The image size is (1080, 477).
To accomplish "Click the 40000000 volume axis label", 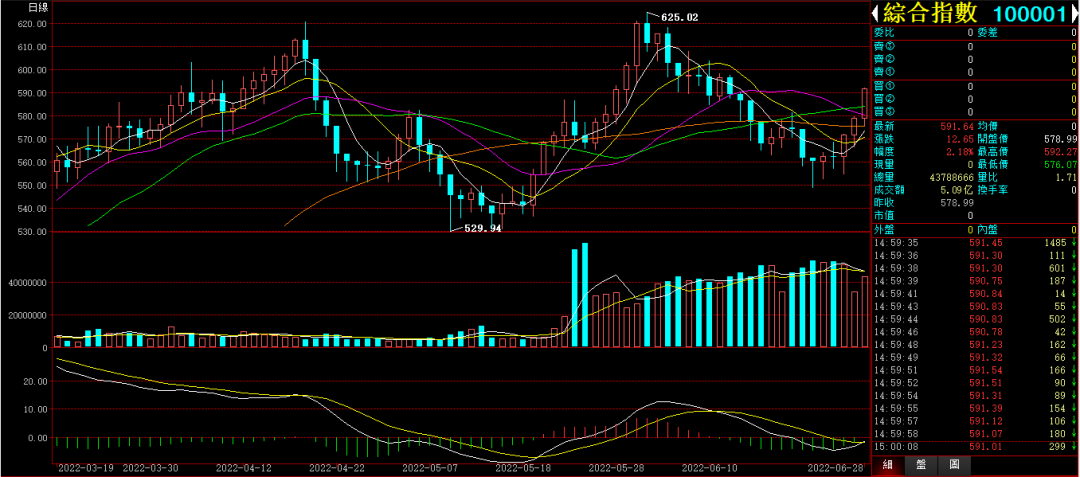I will point(27,282).
